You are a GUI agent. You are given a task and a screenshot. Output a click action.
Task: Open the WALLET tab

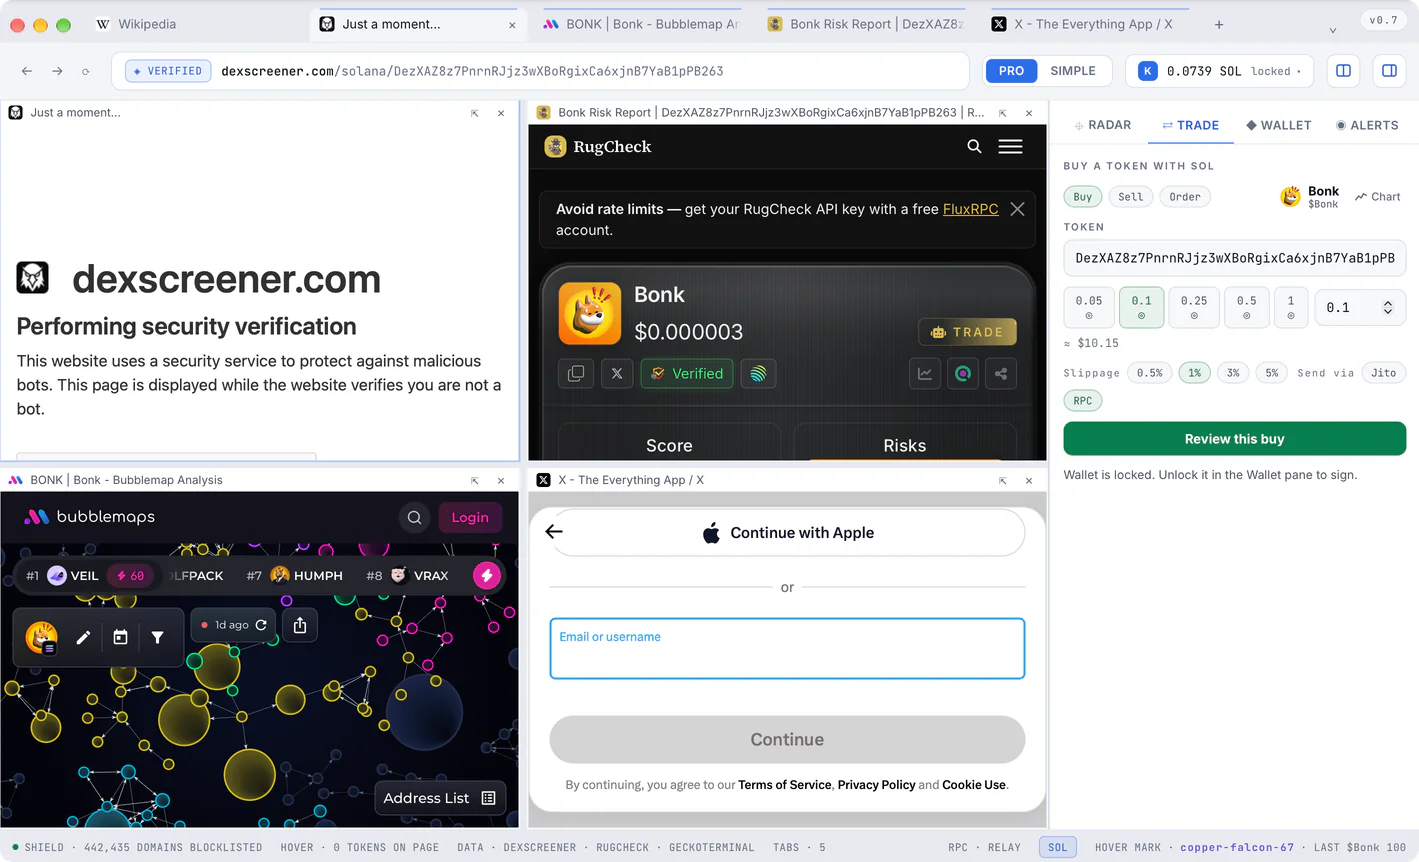coord(1278,125)
